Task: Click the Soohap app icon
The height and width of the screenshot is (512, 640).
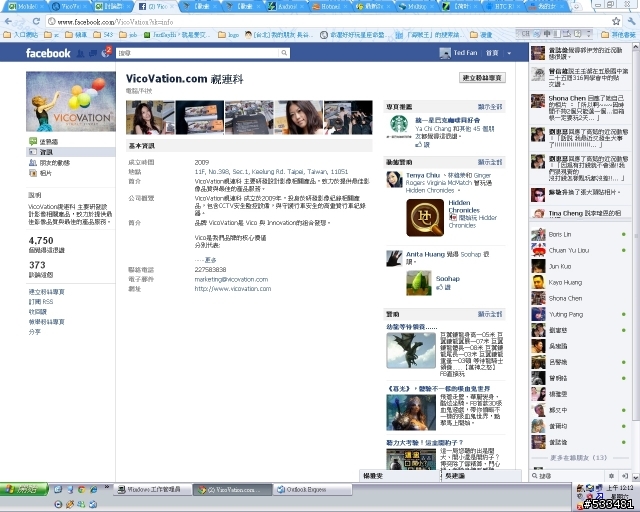Action: [419, 283]
